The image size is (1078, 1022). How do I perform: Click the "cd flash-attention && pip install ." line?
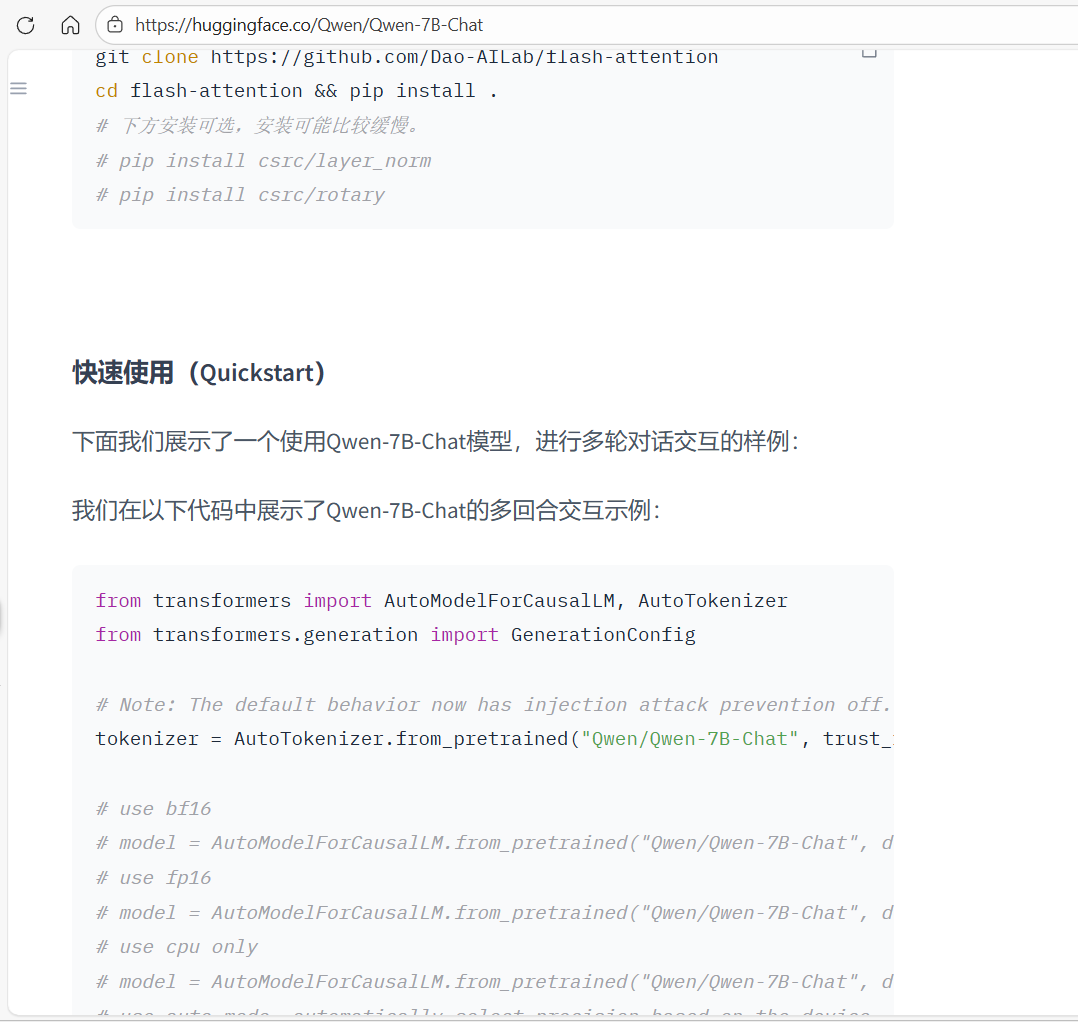tap(297, 91)
